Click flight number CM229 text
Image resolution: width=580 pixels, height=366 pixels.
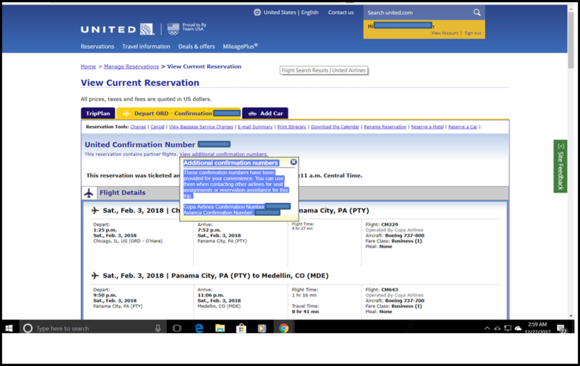click(x=390, y=224)
